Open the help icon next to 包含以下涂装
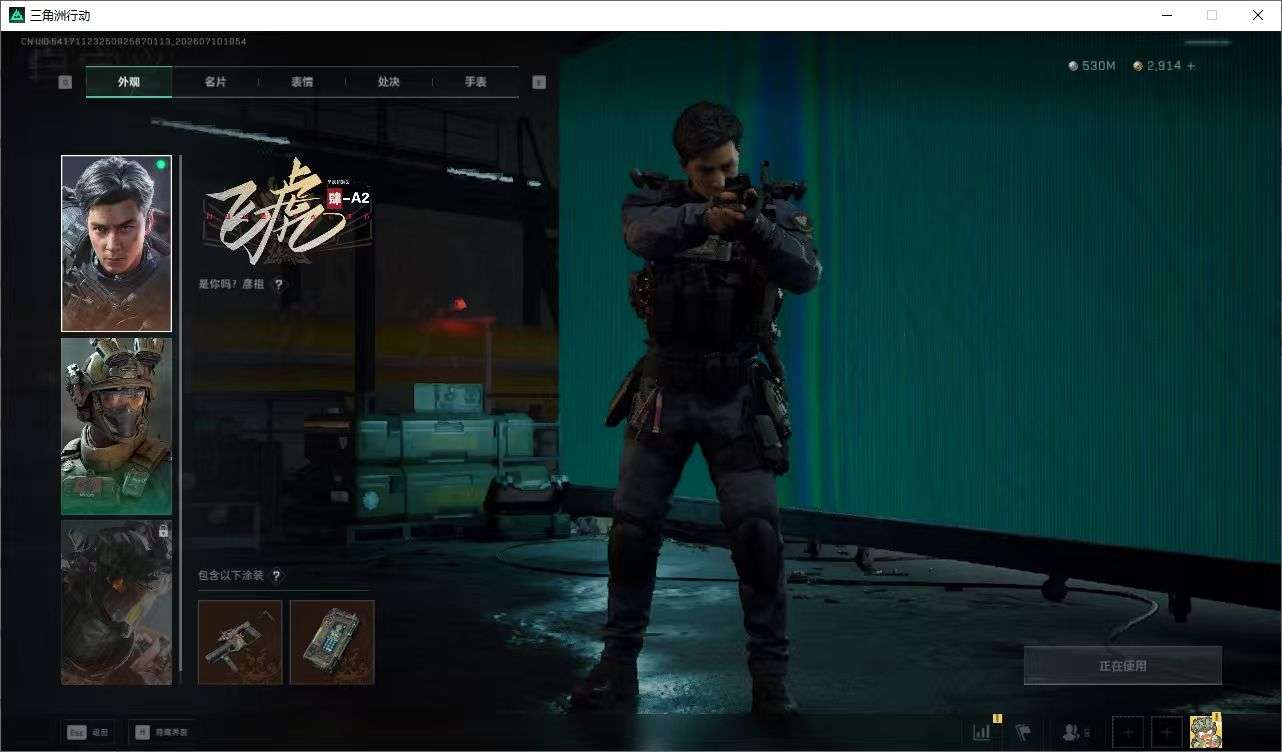This screenshot has width=1282, height=752. [277, 575]
